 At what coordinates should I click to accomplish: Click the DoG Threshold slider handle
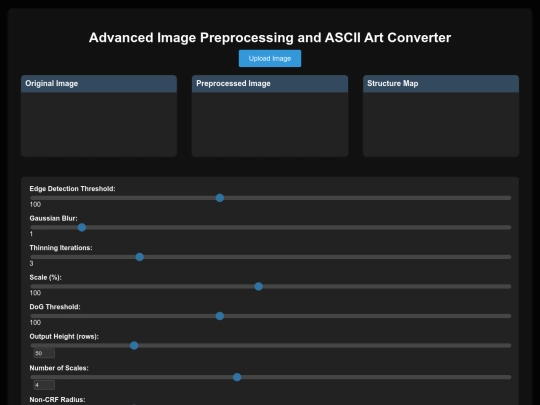click(x=220, y=316)
